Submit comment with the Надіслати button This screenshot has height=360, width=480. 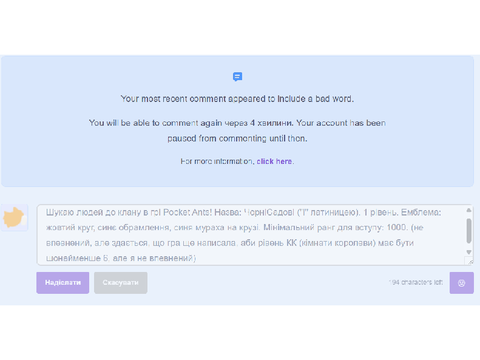click(x=63, y=283)
